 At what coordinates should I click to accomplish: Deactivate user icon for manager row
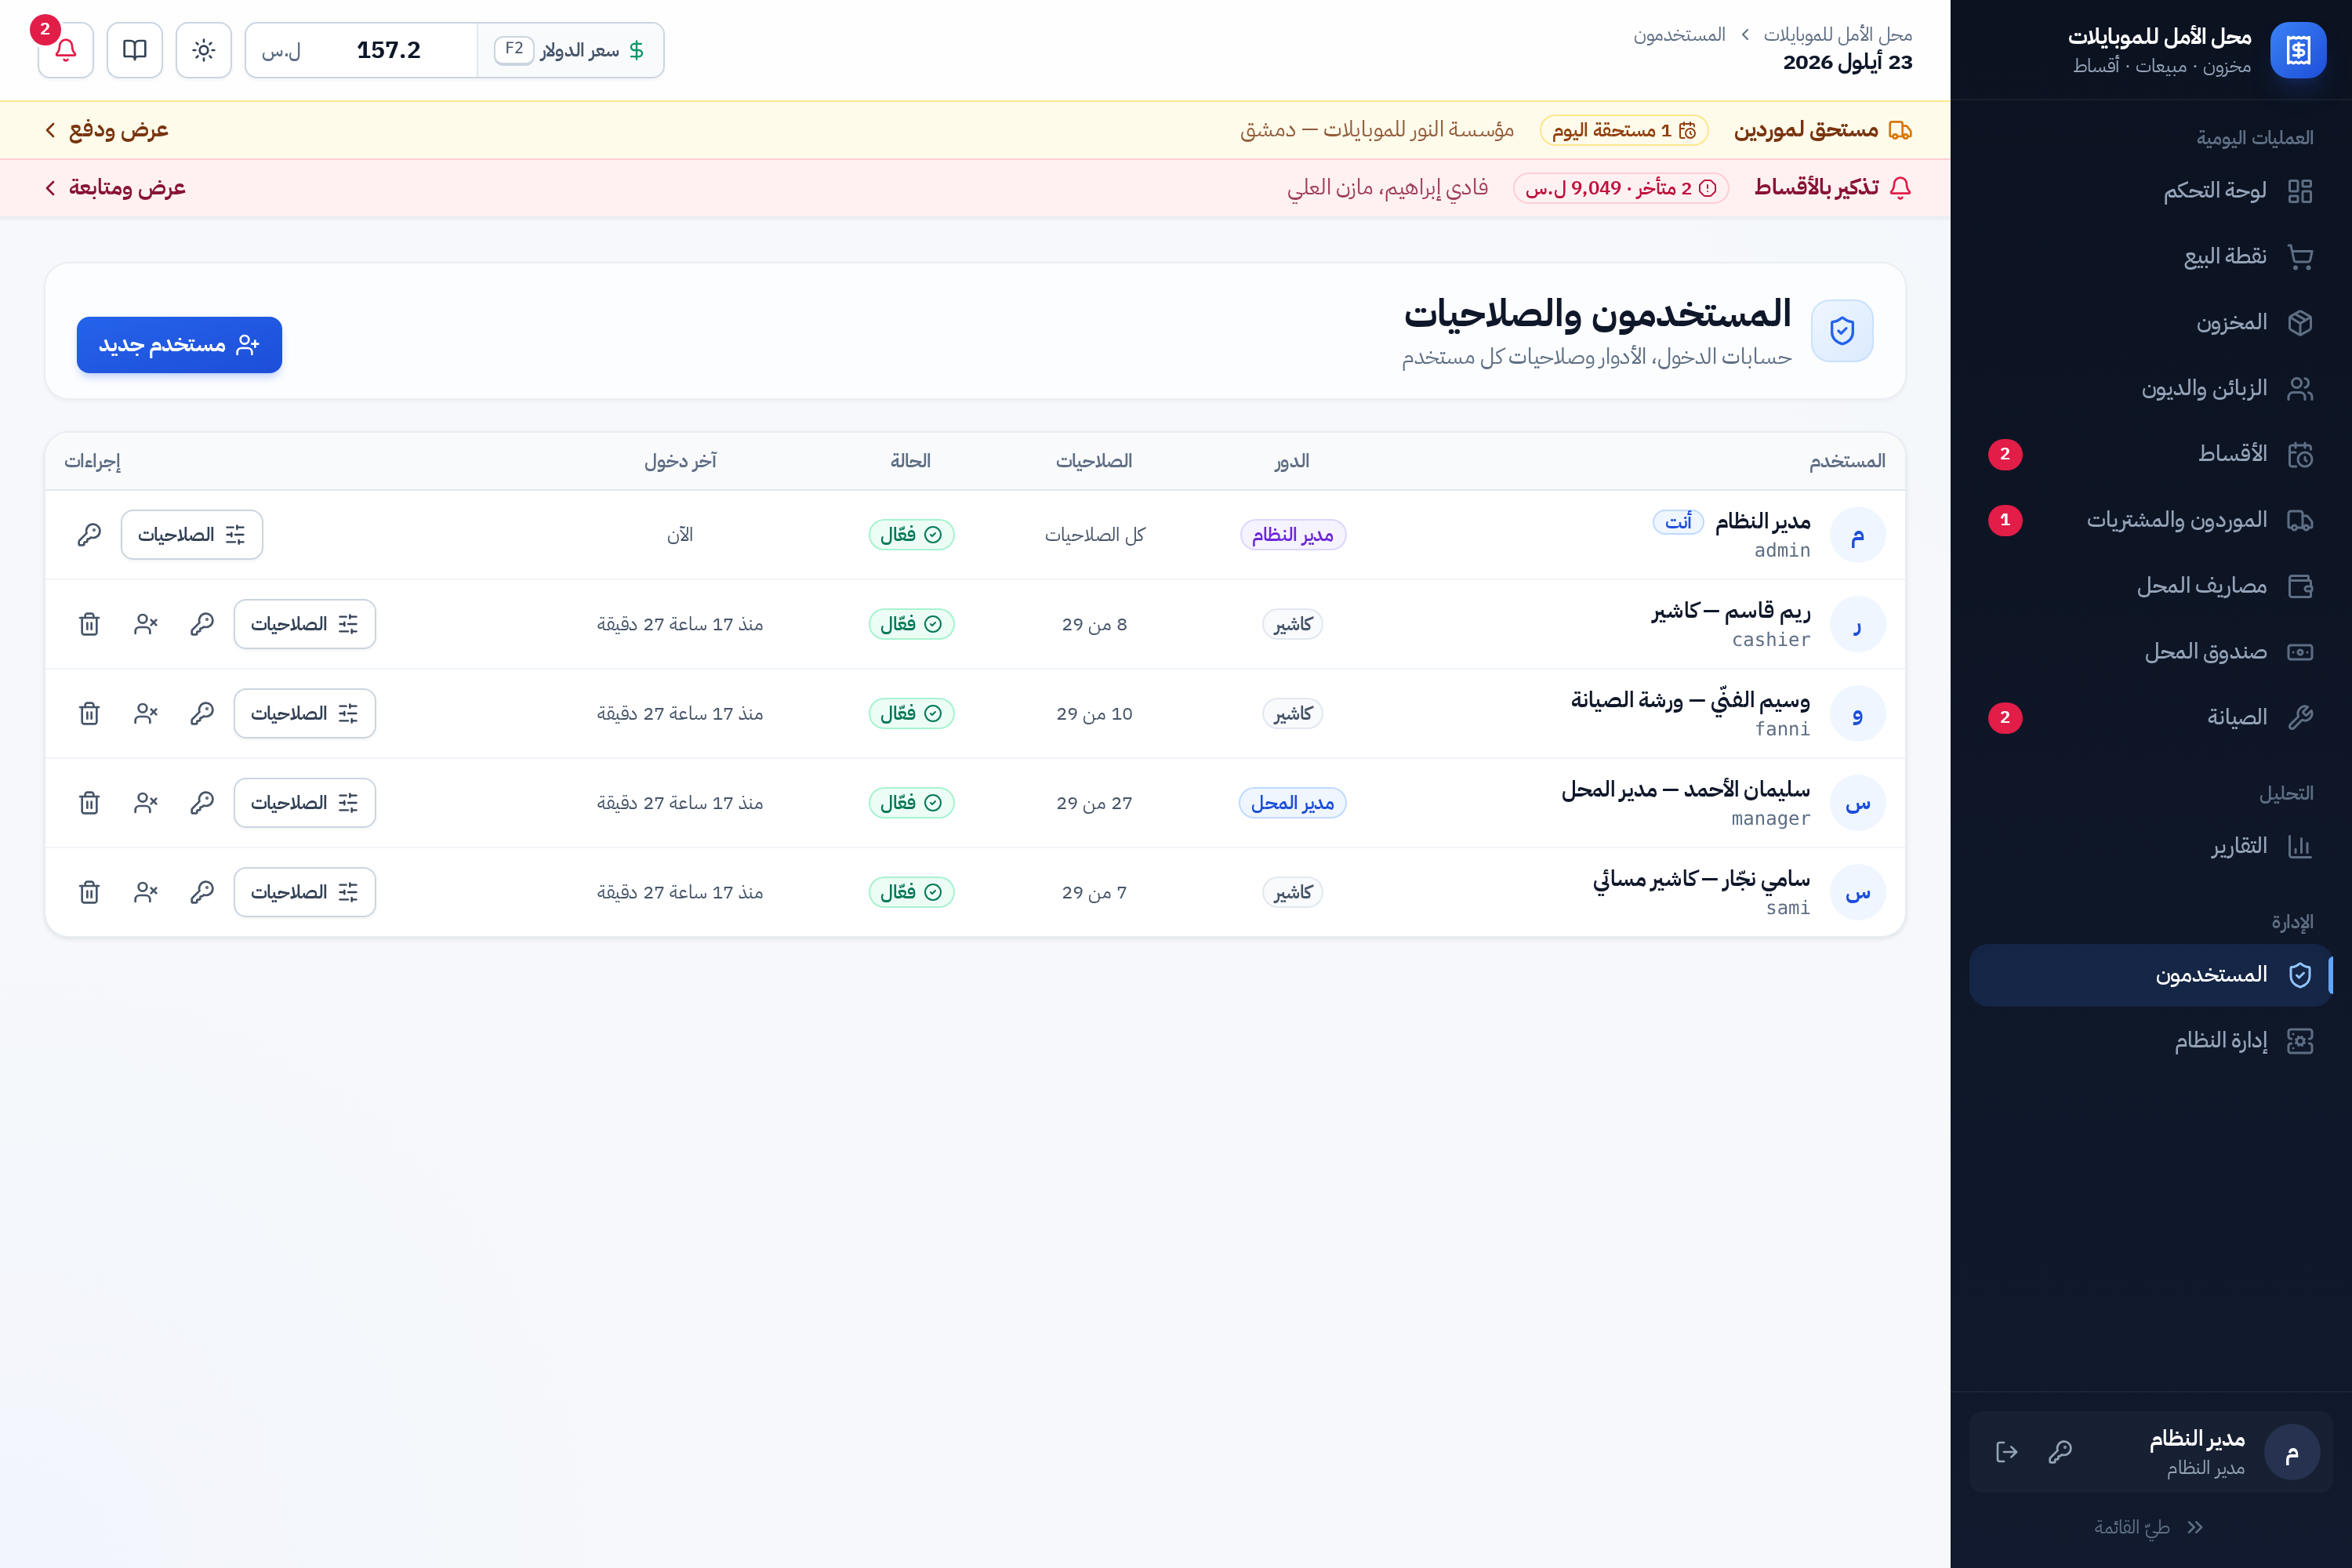coord(146,803)
